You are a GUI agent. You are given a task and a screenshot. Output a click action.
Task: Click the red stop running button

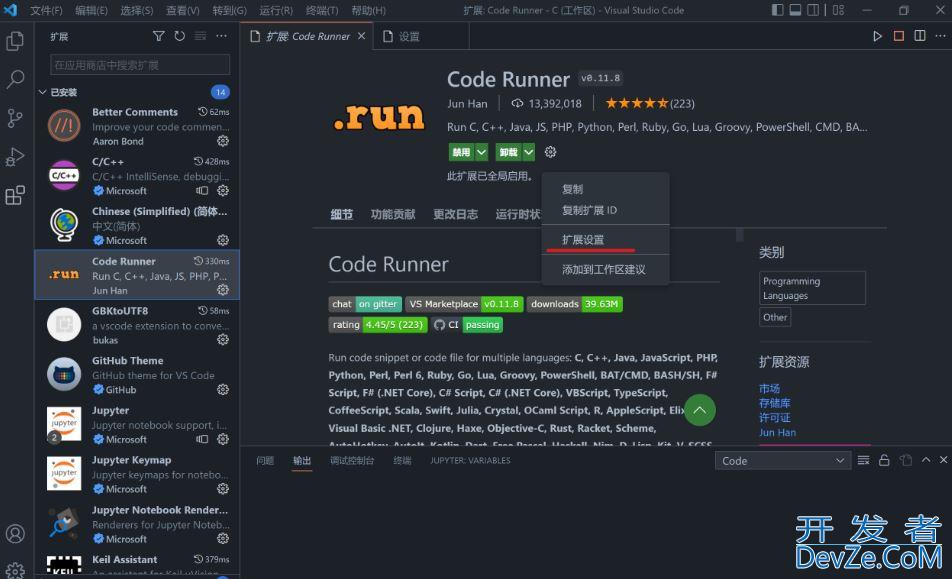click(x=899, y=36)
